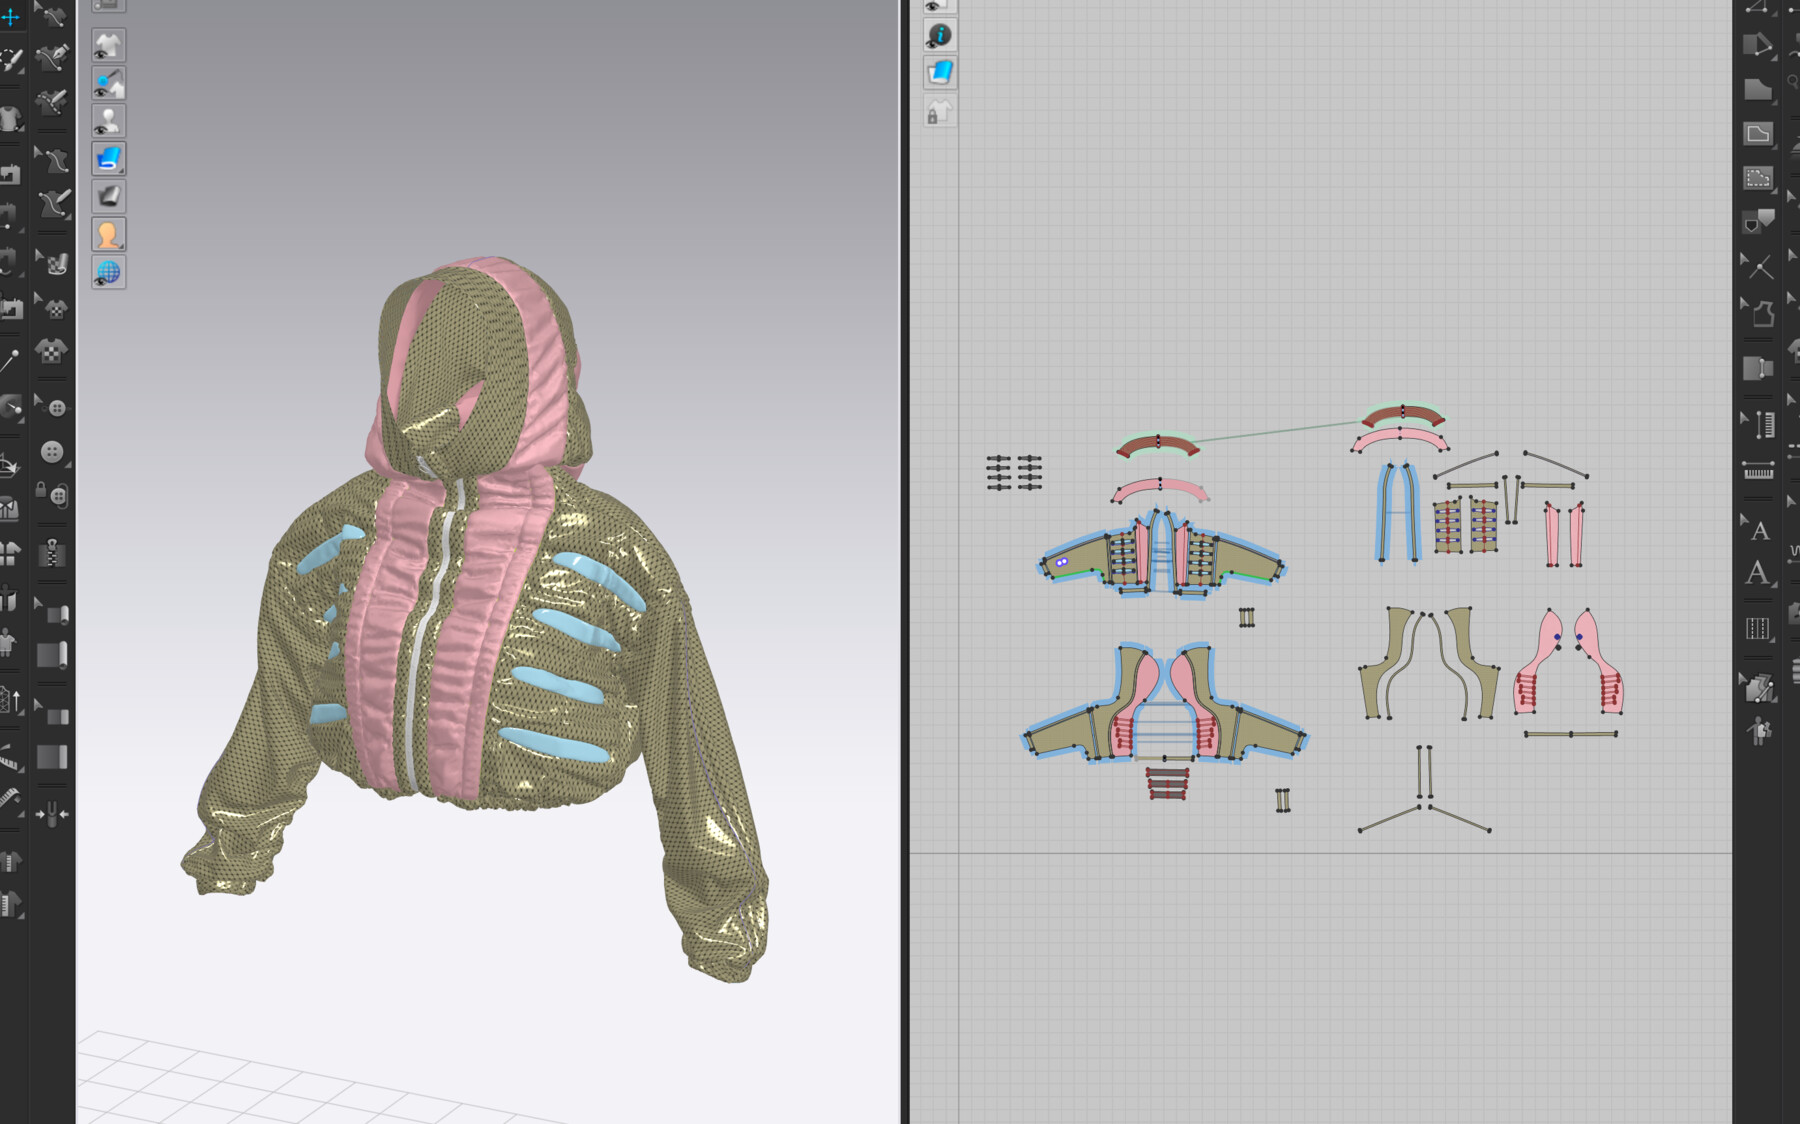Screen dimensions: 1800x1124
Task: Open avatar display icon's corner sub-menu
Action: click(123, 243)
